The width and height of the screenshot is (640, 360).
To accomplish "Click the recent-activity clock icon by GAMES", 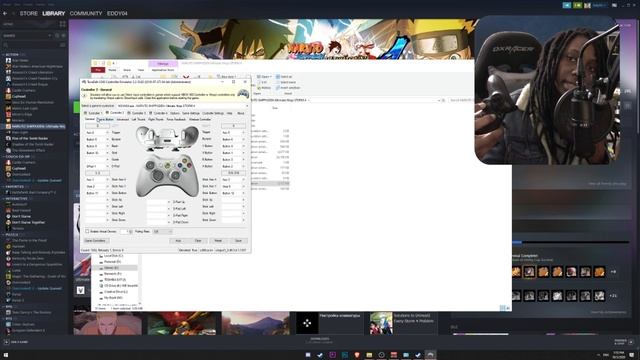I will 57,36.
